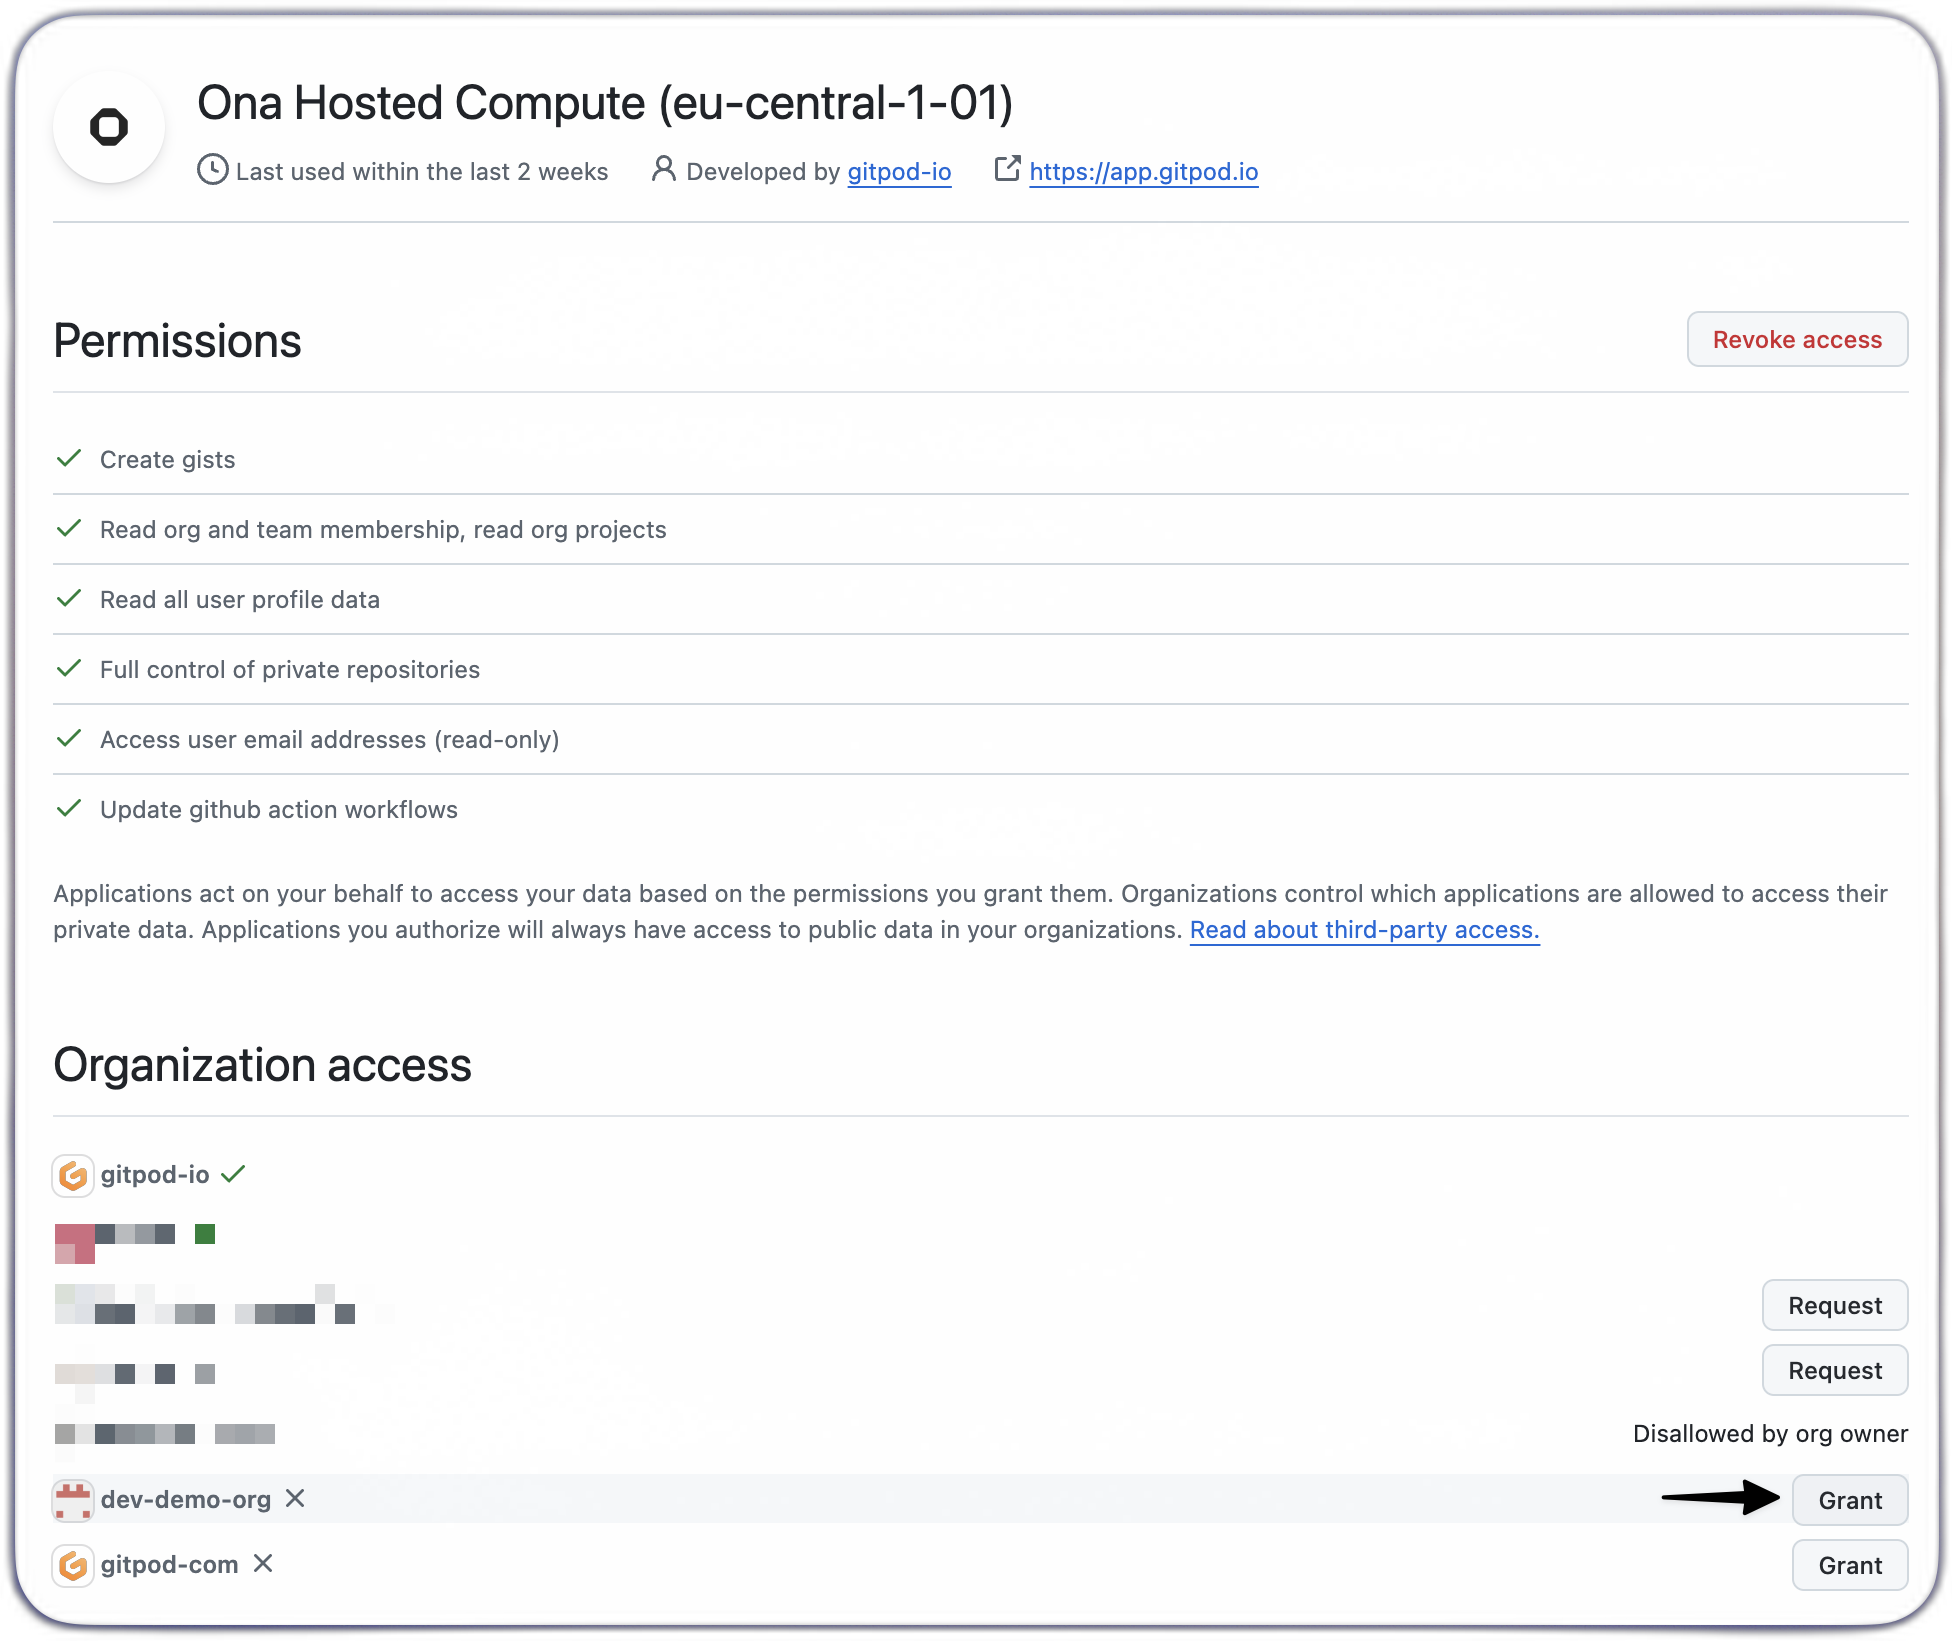Screen dimensions: 1952x1641
Task: Click the dev-demo-org organization avatar
Action: (72, 1500)
